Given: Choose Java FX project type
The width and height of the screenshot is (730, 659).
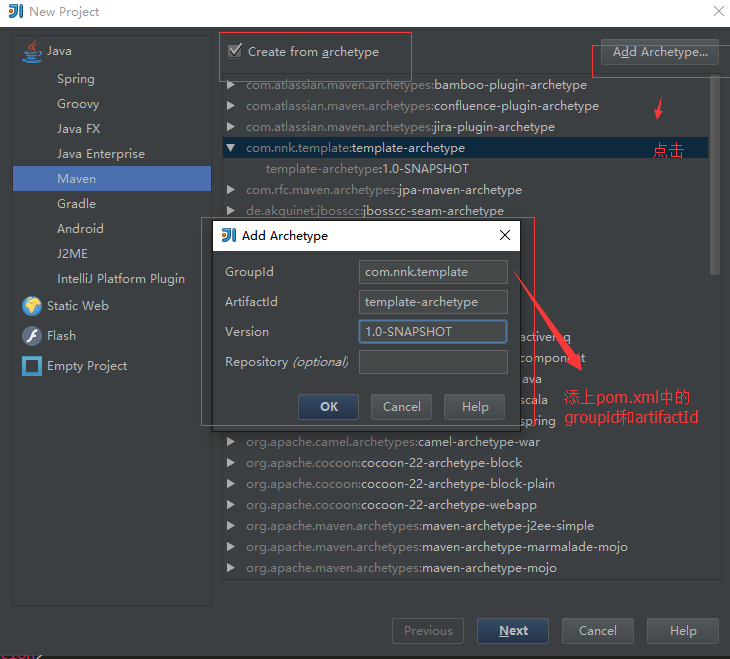Looking at the screenshot, I should point(78,129).
